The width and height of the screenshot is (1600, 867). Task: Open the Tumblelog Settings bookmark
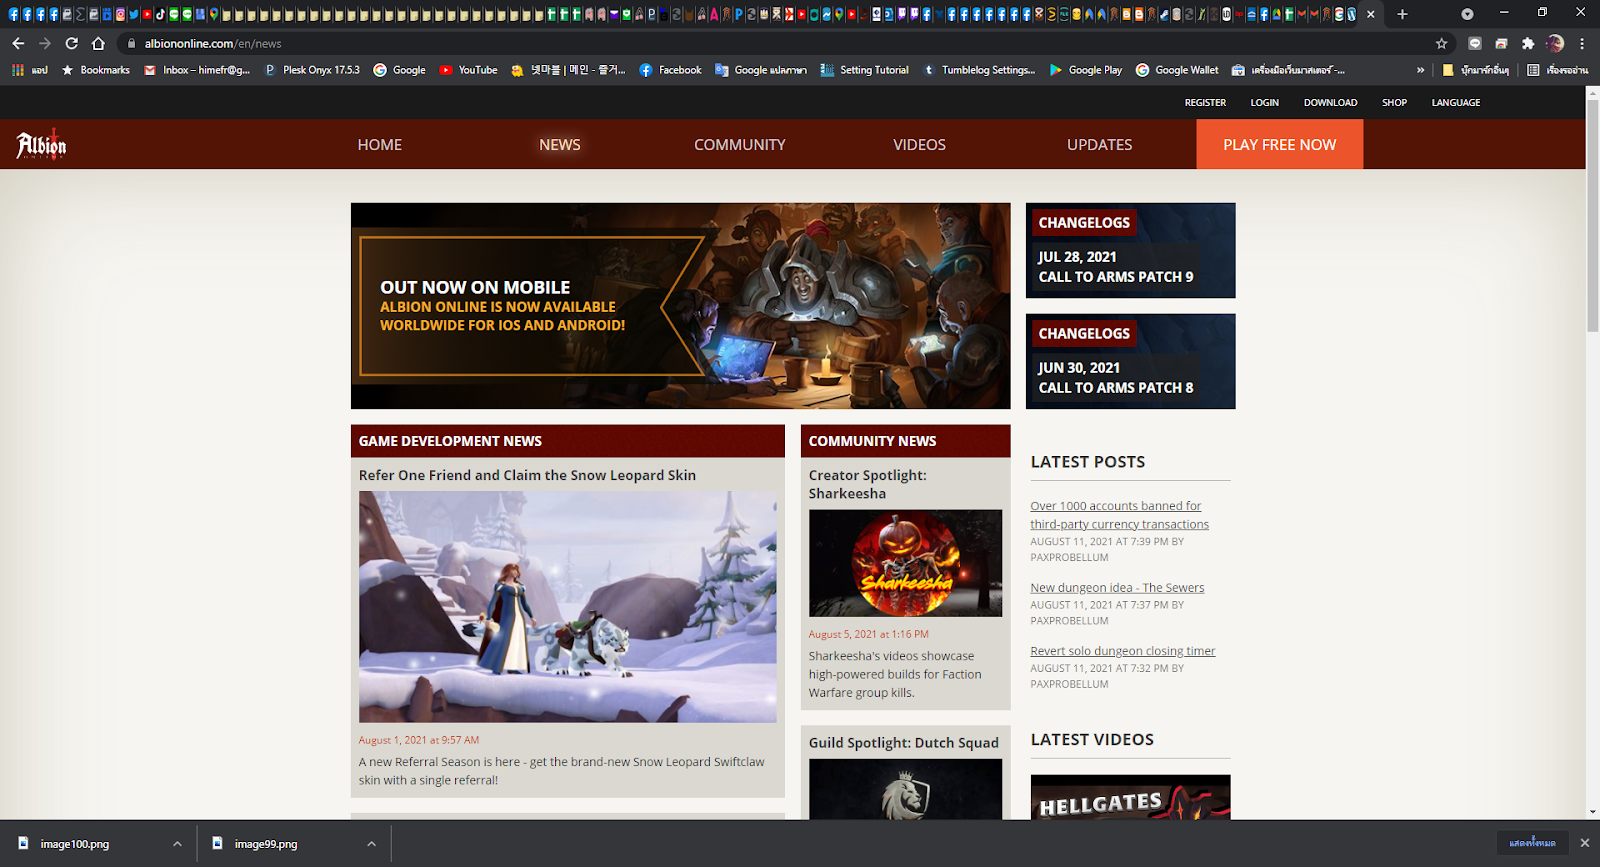[x=979, y=70]
